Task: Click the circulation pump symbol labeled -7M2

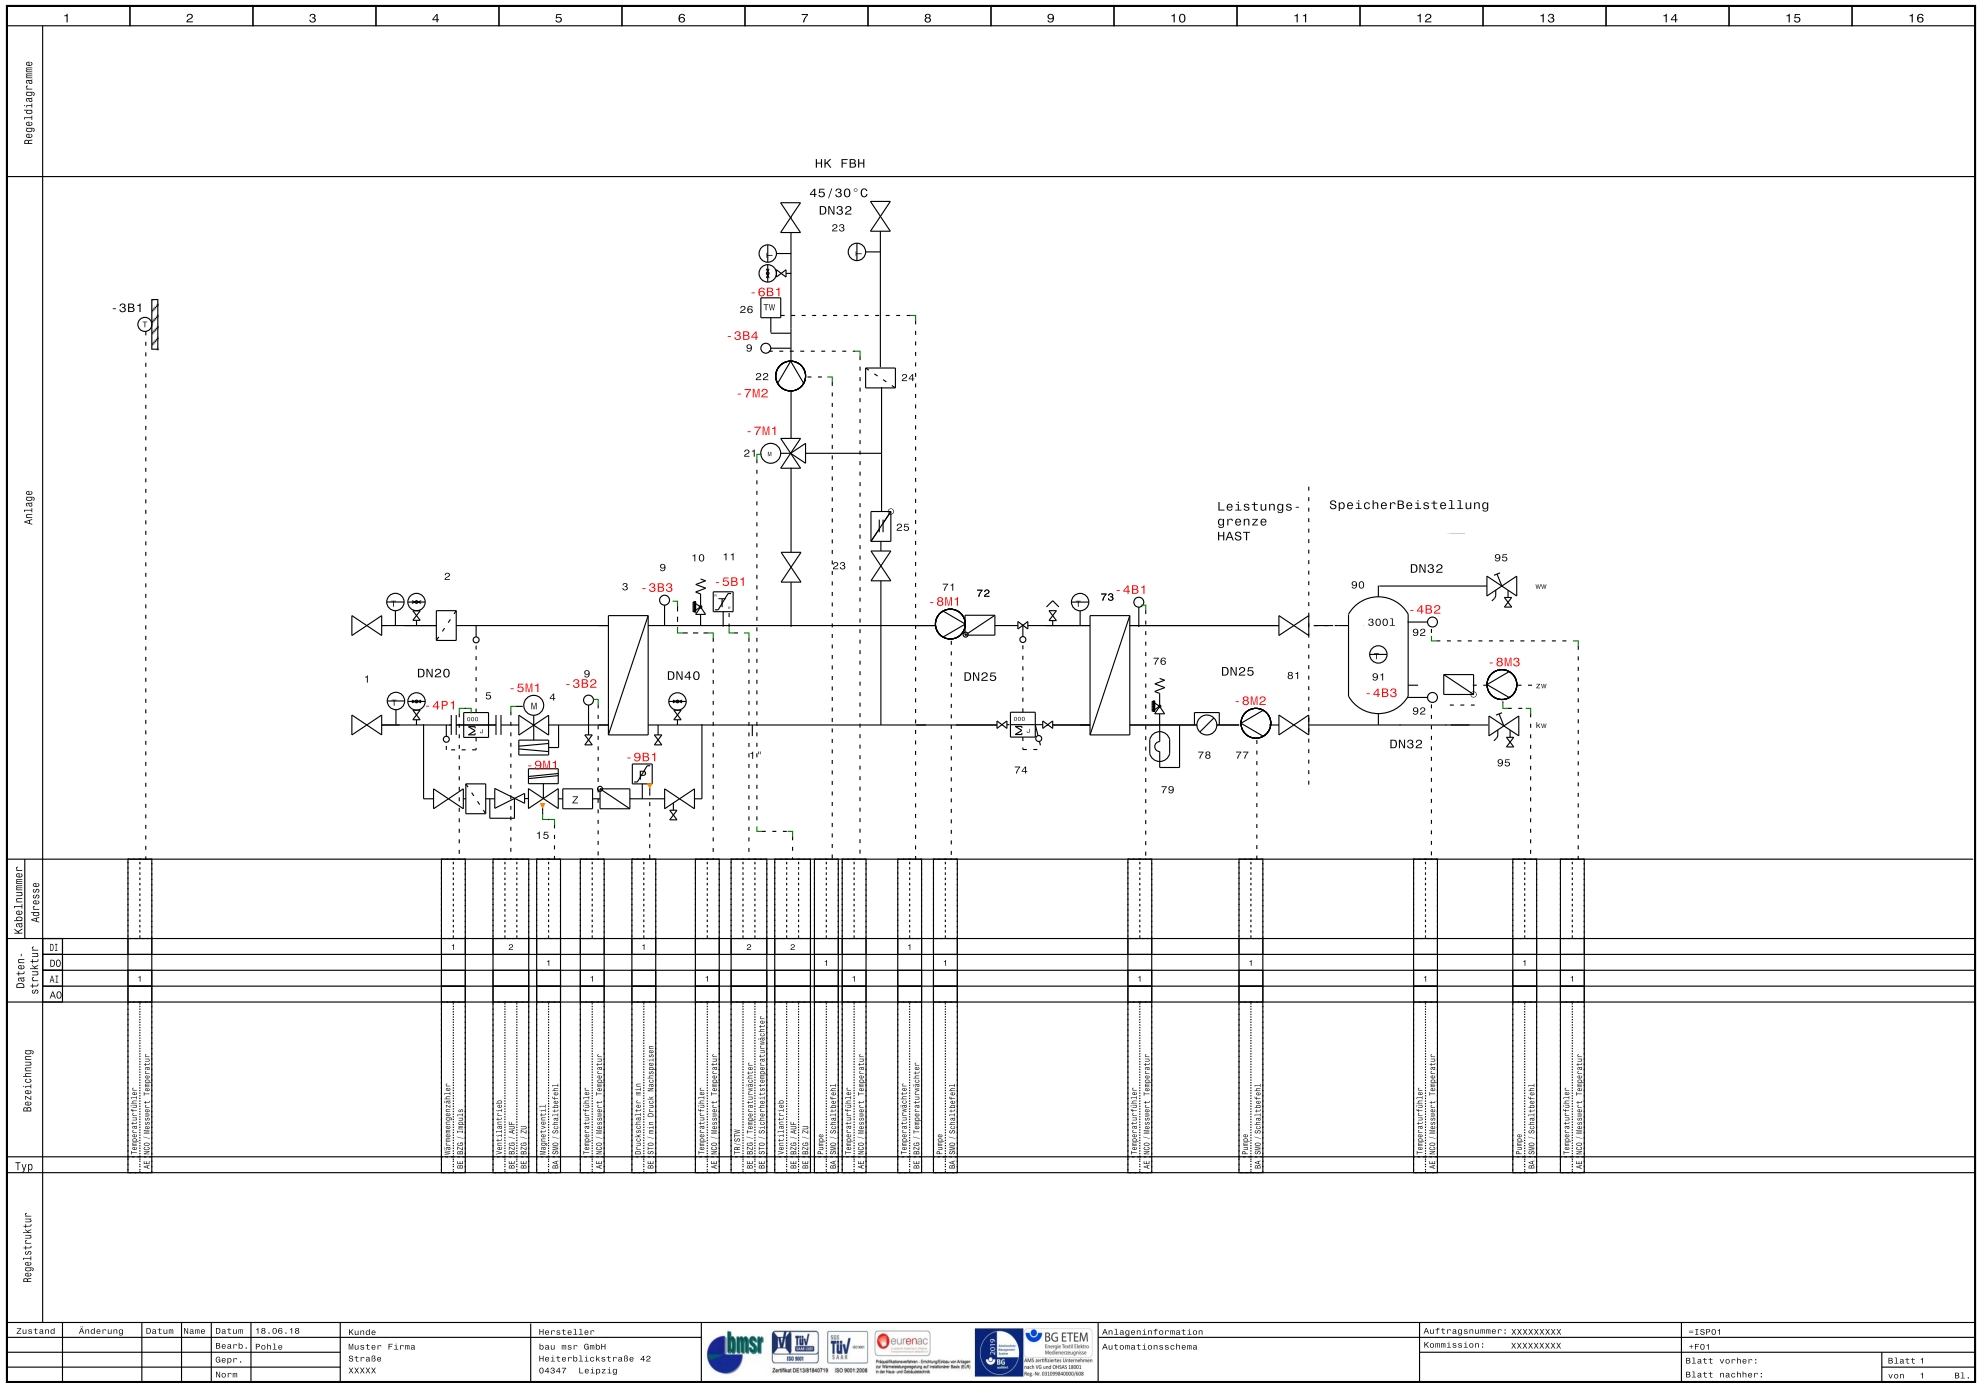Action: tap(790, 376)
